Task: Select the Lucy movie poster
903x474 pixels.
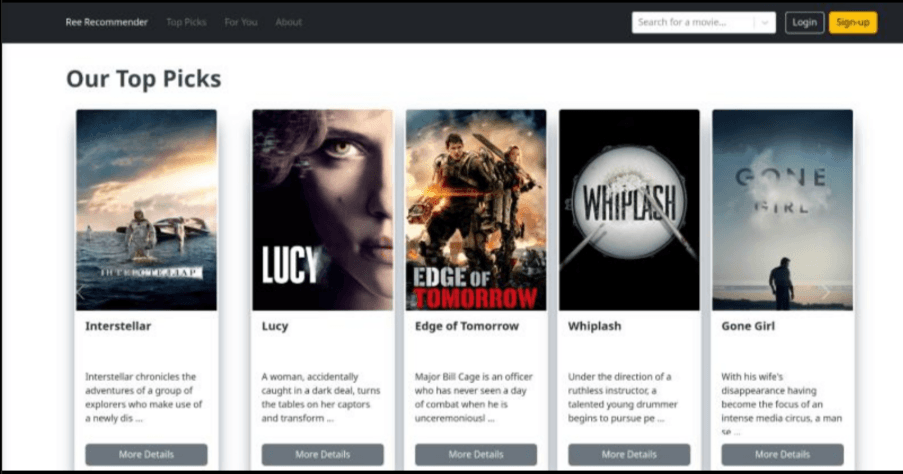Action: point(322,210)
